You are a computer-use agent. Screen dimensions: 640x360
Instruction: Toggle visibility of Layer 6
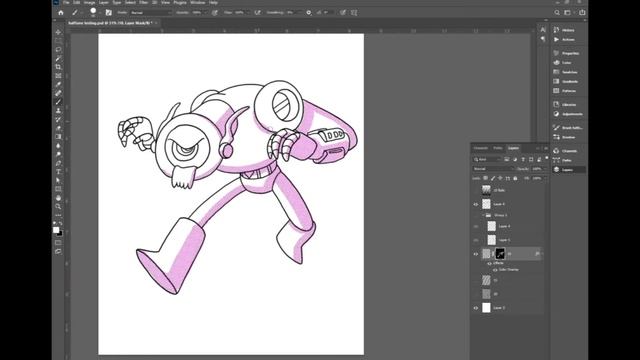(476, 204)
